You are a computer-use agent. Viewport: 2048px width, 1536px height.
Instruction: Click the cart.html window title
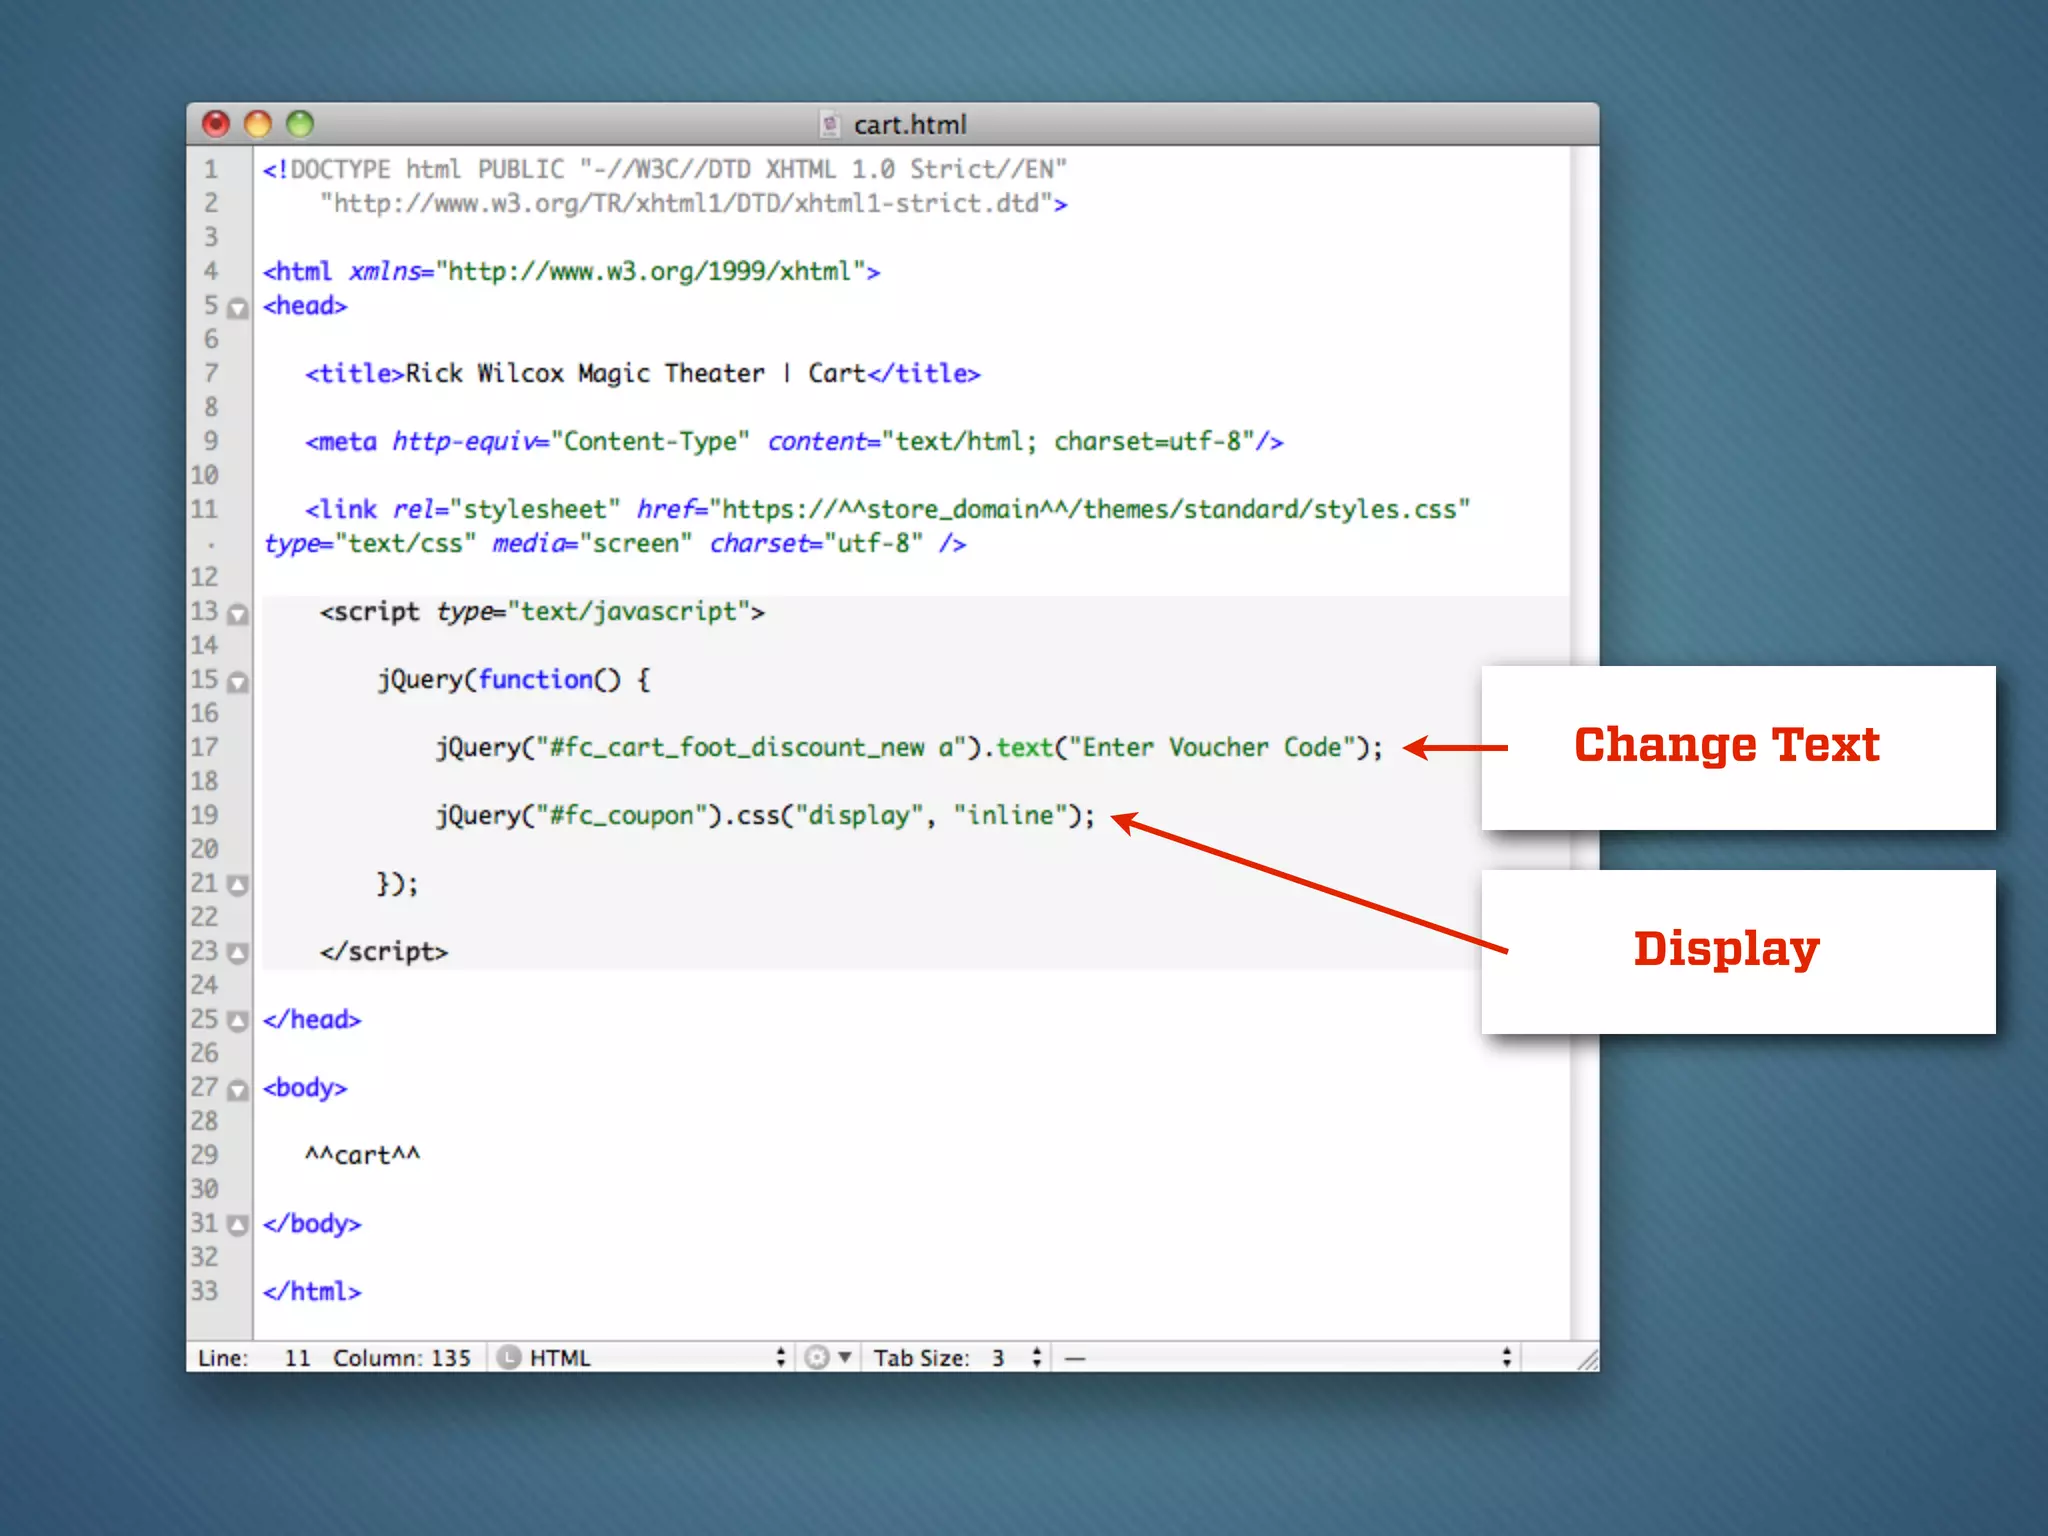[910, 124]
